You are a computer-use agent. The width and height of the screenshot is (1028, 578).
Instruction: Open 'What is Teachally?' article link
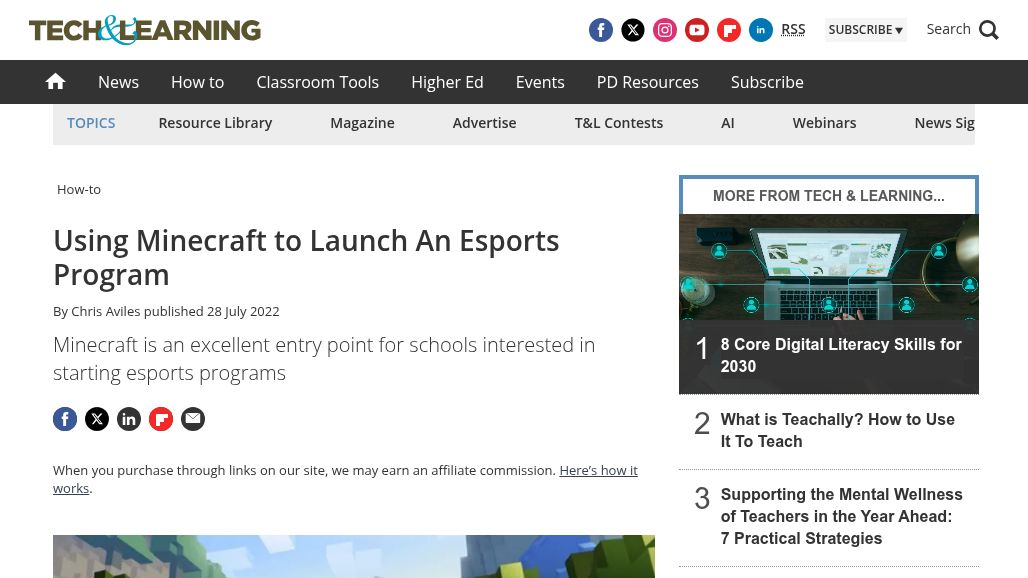pos(837,430)
